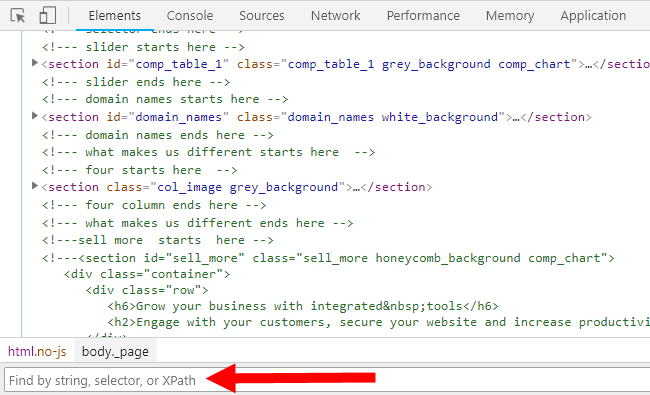Select the section id="domain_names" element row
This screenshot has height=395, width=650.
[x=316, y=117]
